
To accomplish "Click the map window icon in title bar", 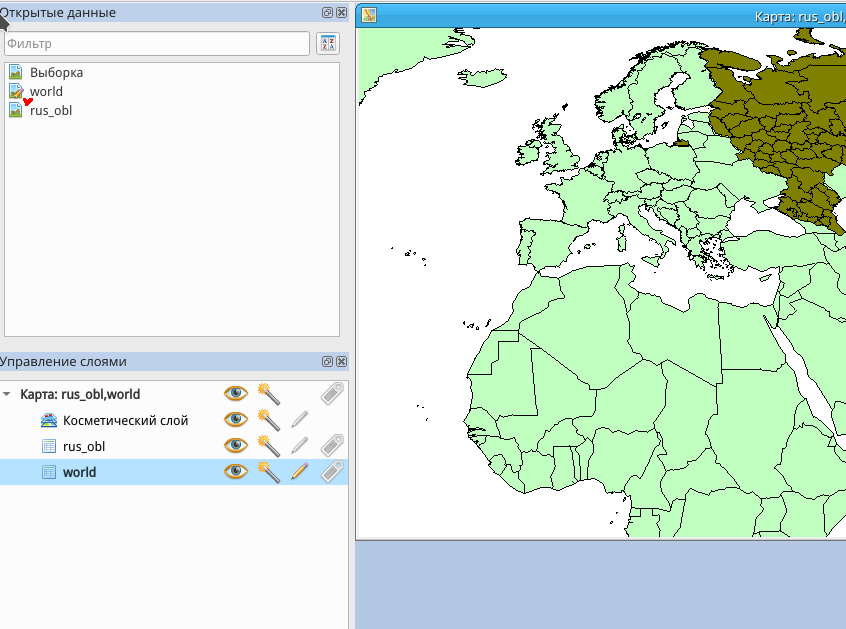I will 369,15.
